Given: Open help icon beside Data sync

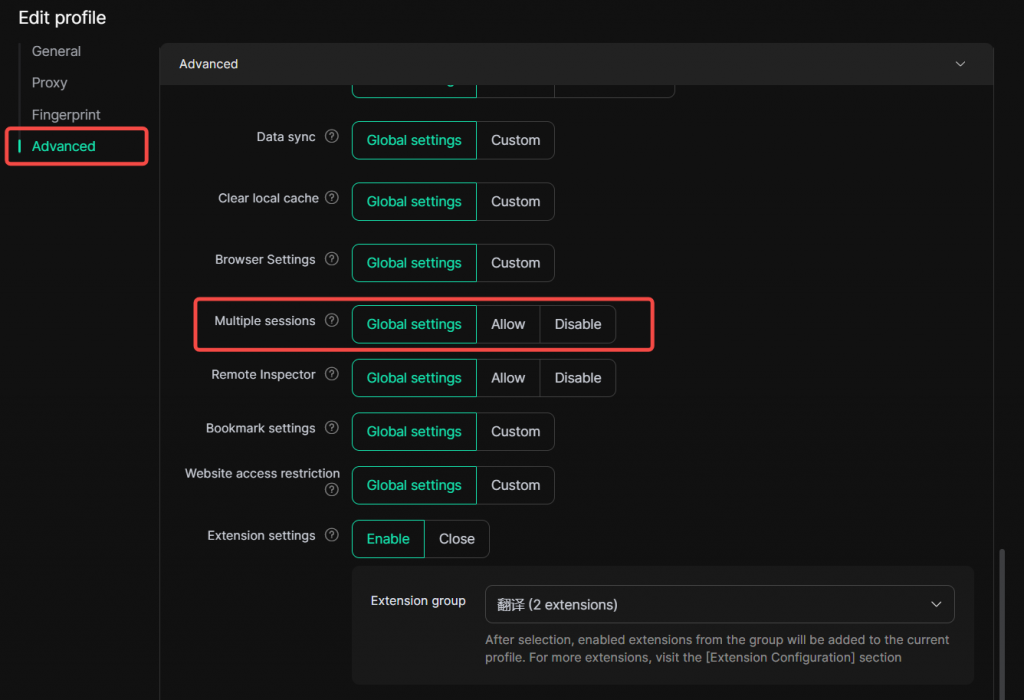Looking at the screenshot, I should 332,136.
